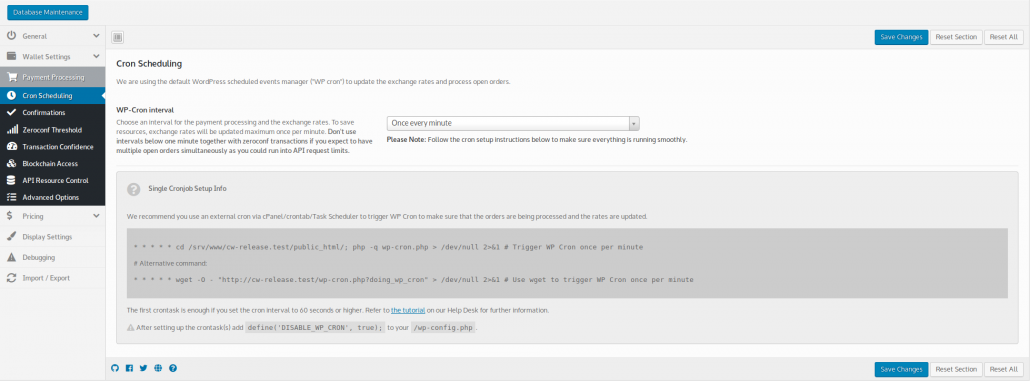This screenshot has width=1030, height=381.
Task: Click the Zeroconf Threshold signal bars icon
Action: pos(11,129)
